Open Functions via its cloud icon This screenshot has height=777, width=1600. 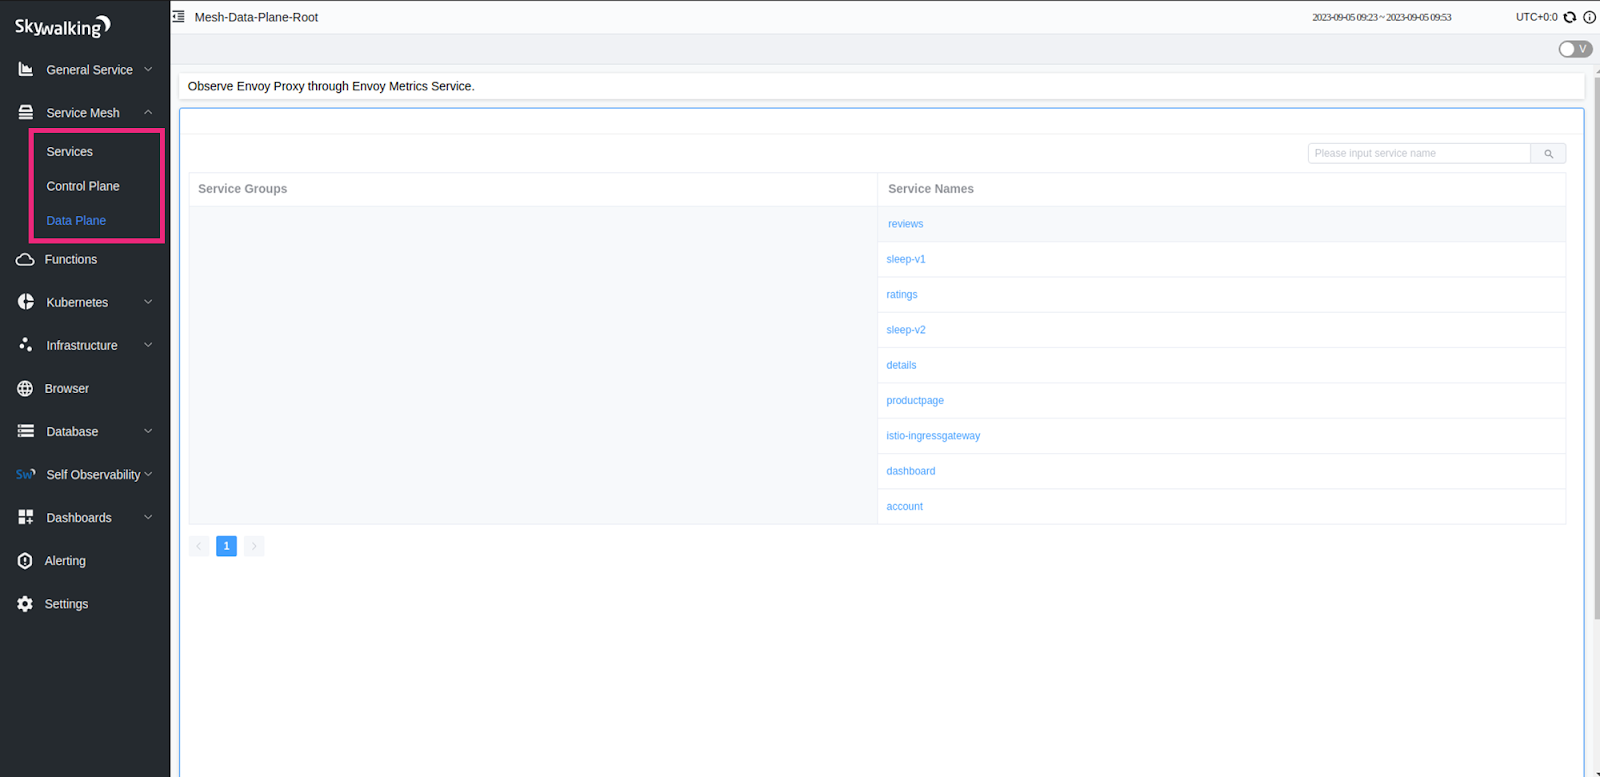[25, 260]
